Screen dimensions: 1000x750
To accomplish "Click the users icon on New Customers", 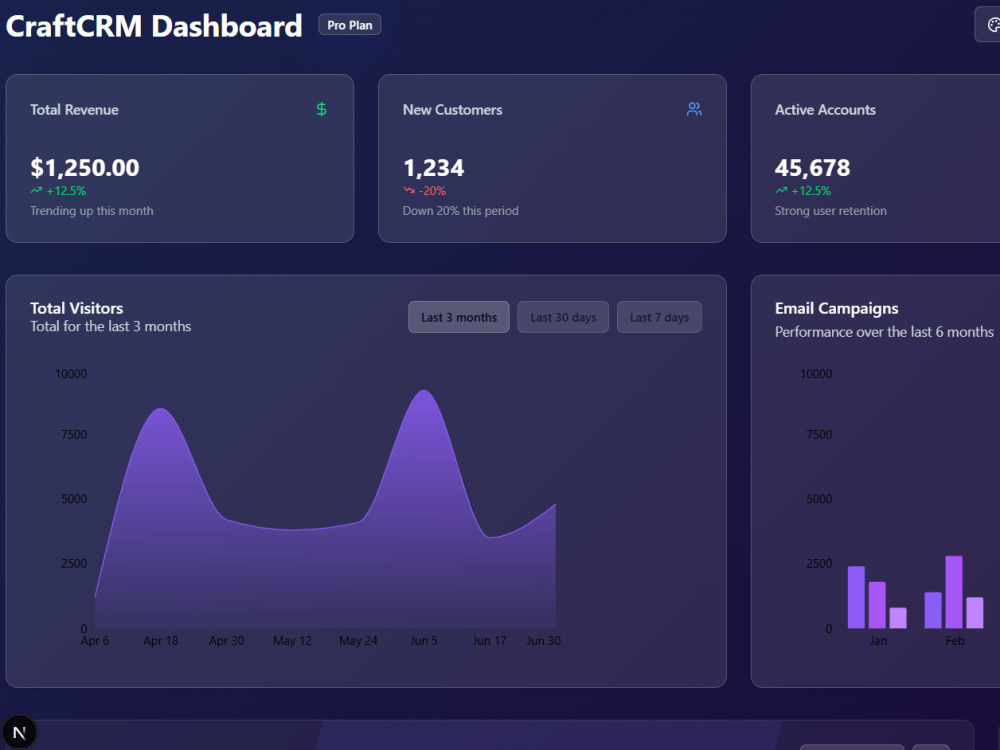I will click(x=694, y=109).
